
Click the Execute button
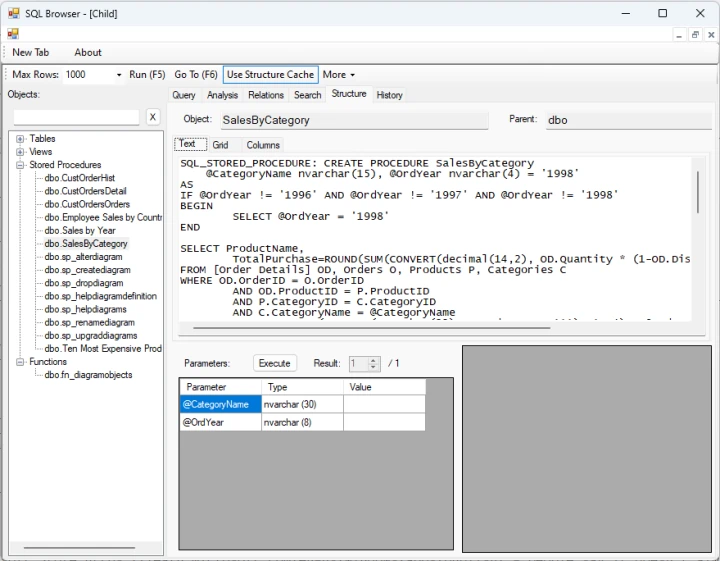tap(275, 363)
